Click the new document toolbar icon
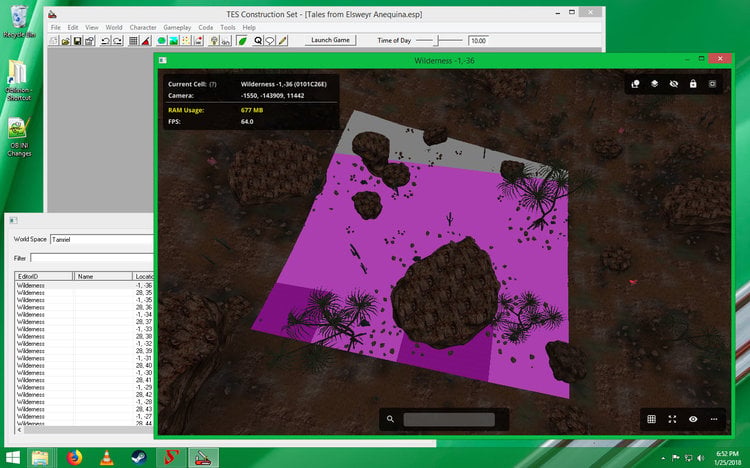 click(x=54, y=41)
